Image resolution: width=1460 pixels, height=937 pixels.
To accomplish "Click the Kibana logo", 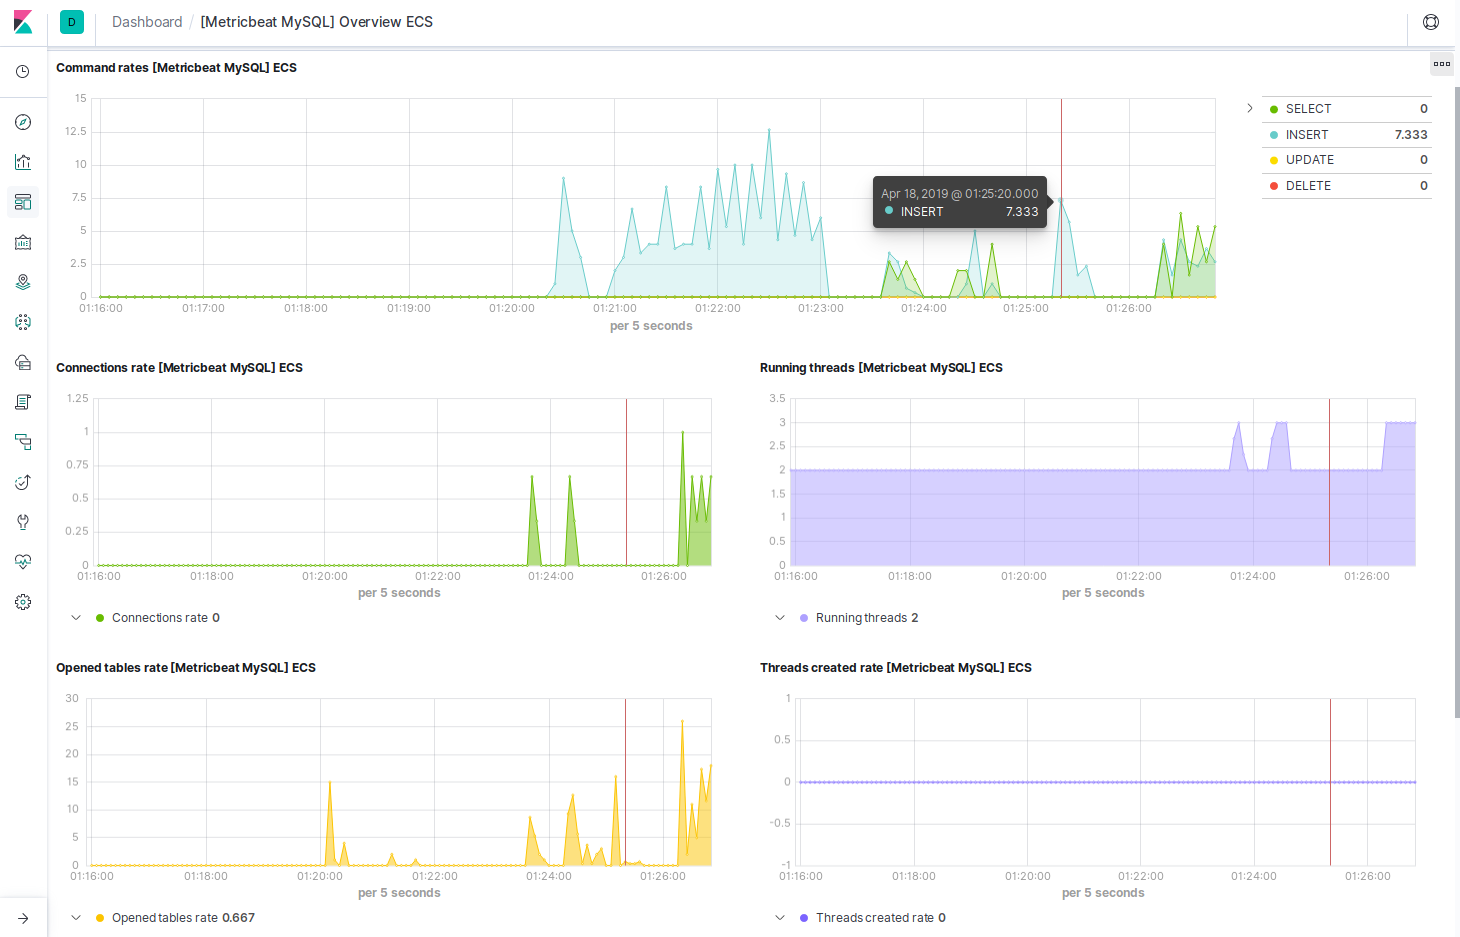I will [x=23, y=22].
